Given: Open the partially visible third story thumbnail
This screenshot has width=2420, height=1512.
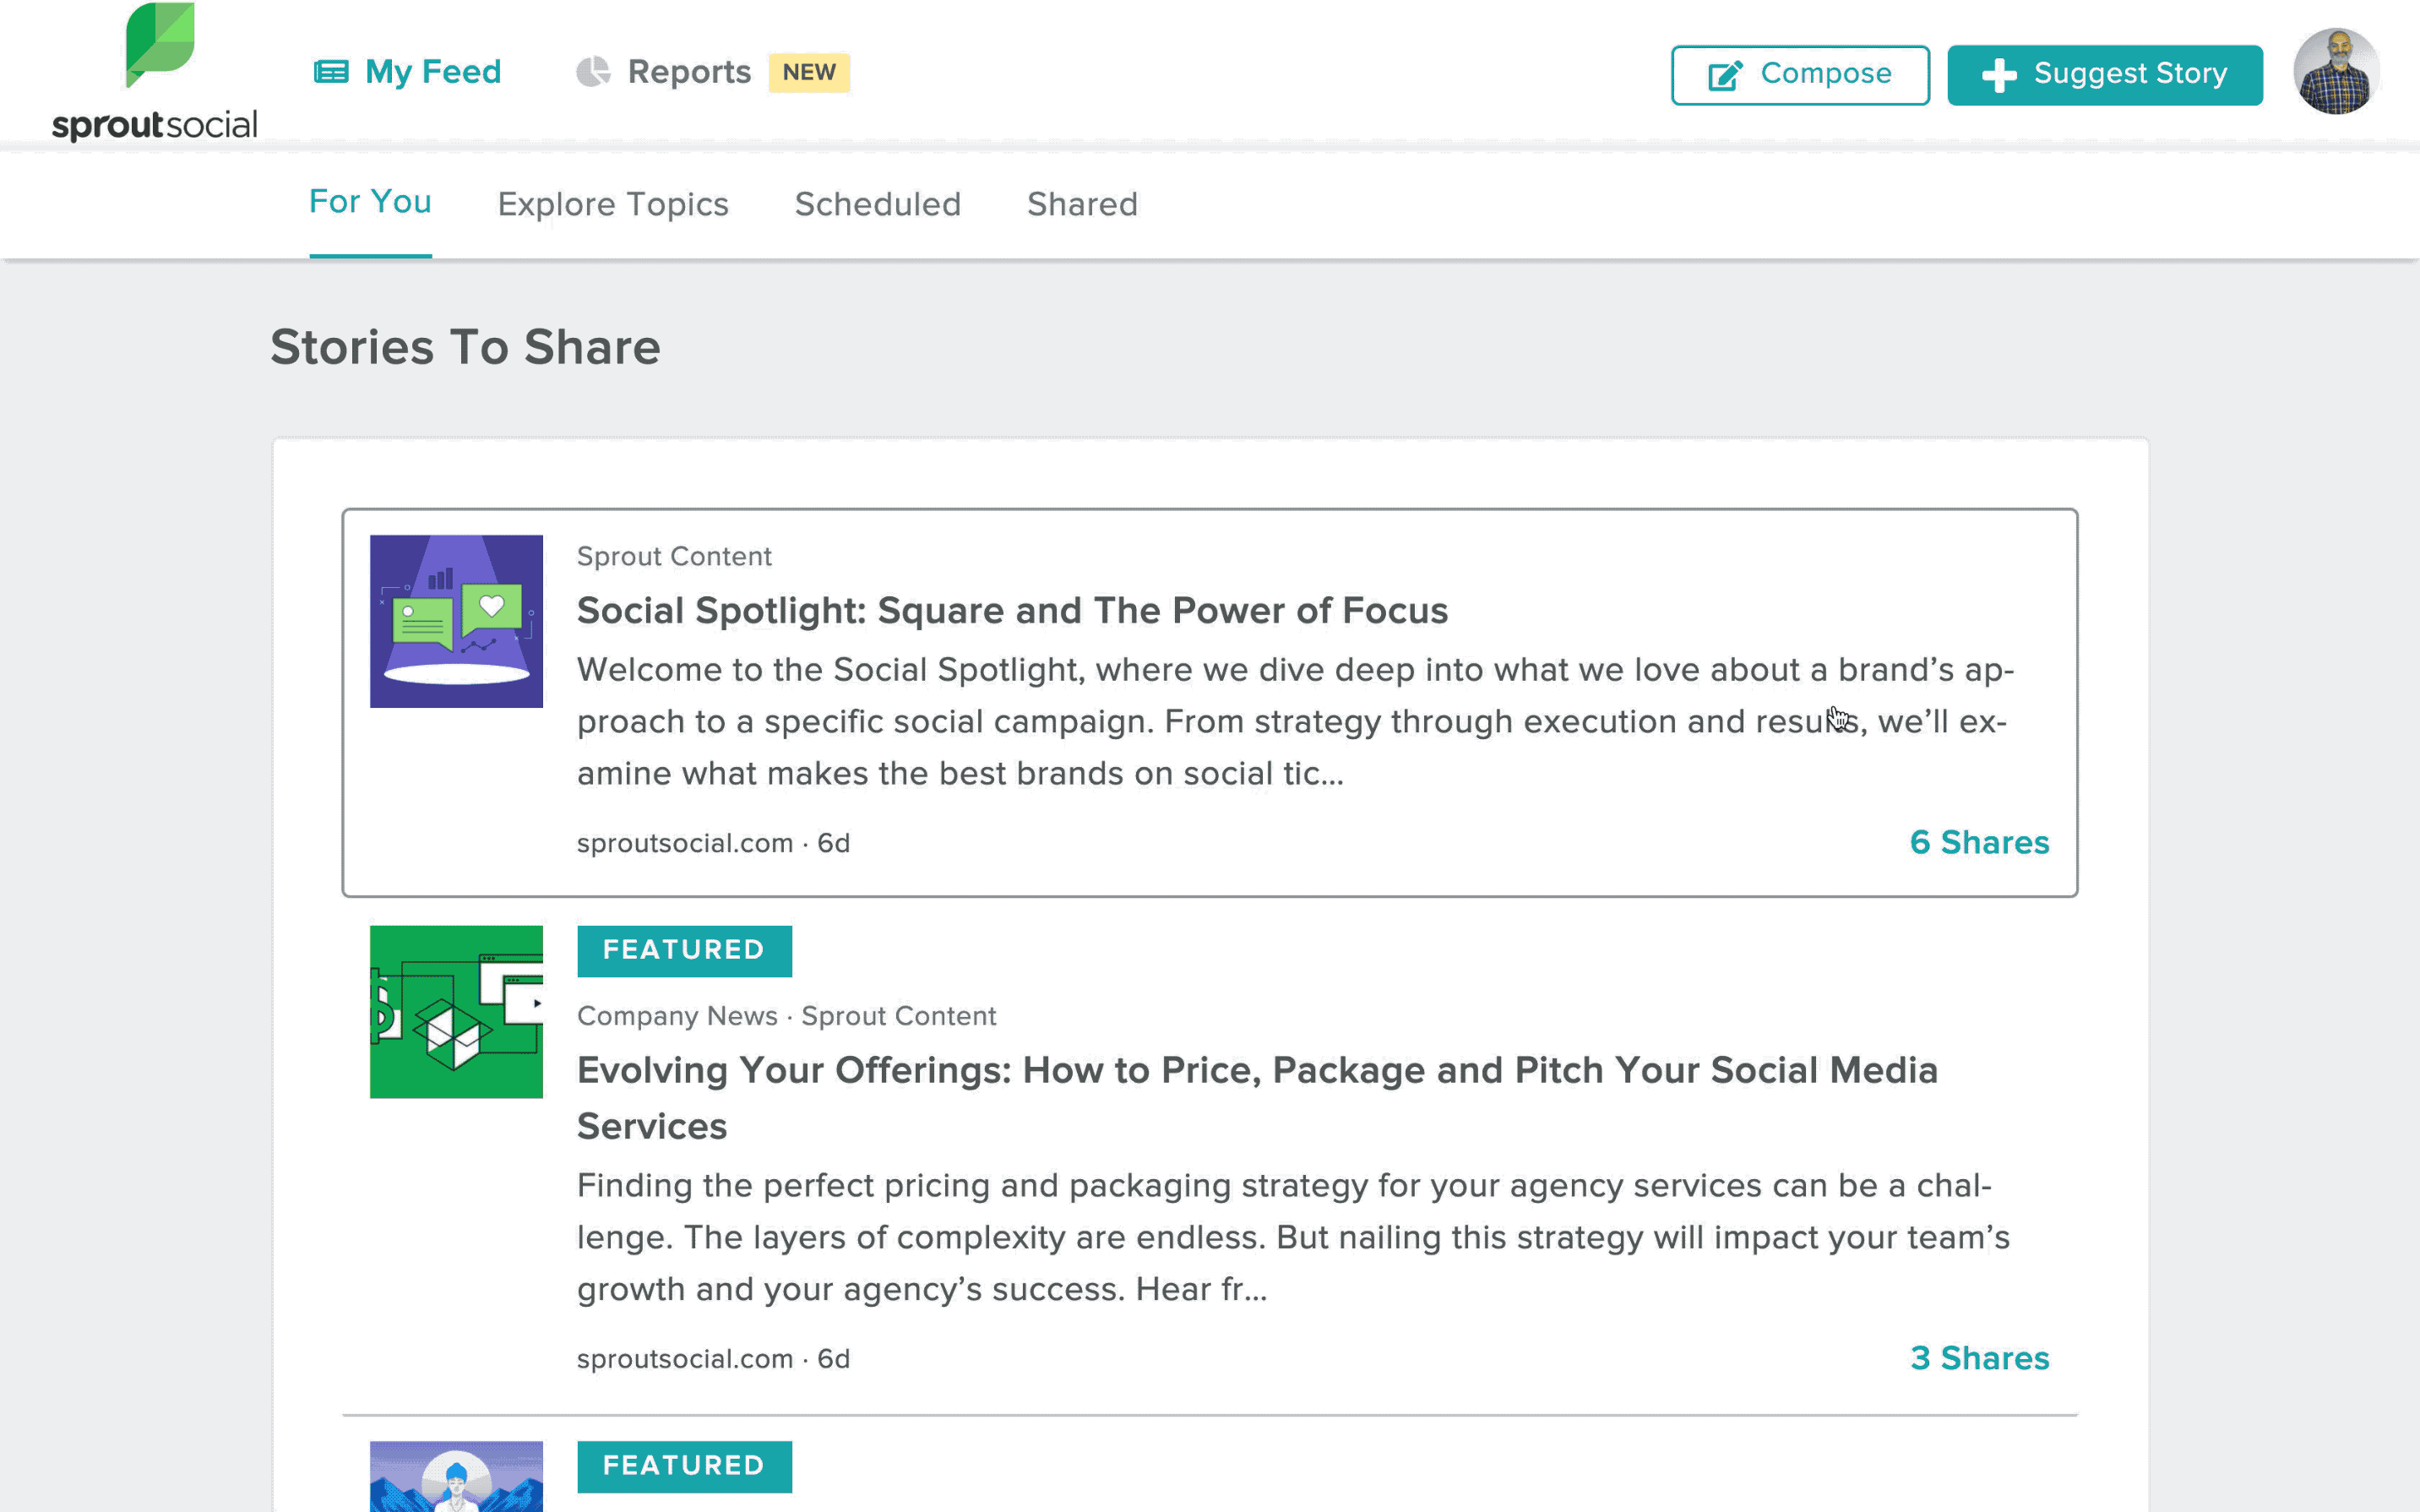Looking at the screenshot, I should (456, 1476).
